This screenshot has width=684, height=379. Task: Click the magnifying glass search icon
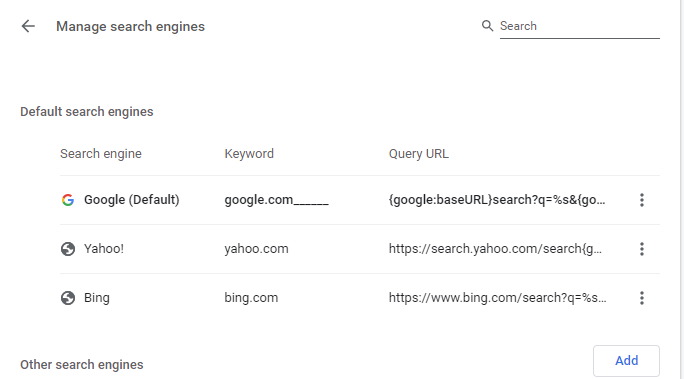(x=487, y=26)
